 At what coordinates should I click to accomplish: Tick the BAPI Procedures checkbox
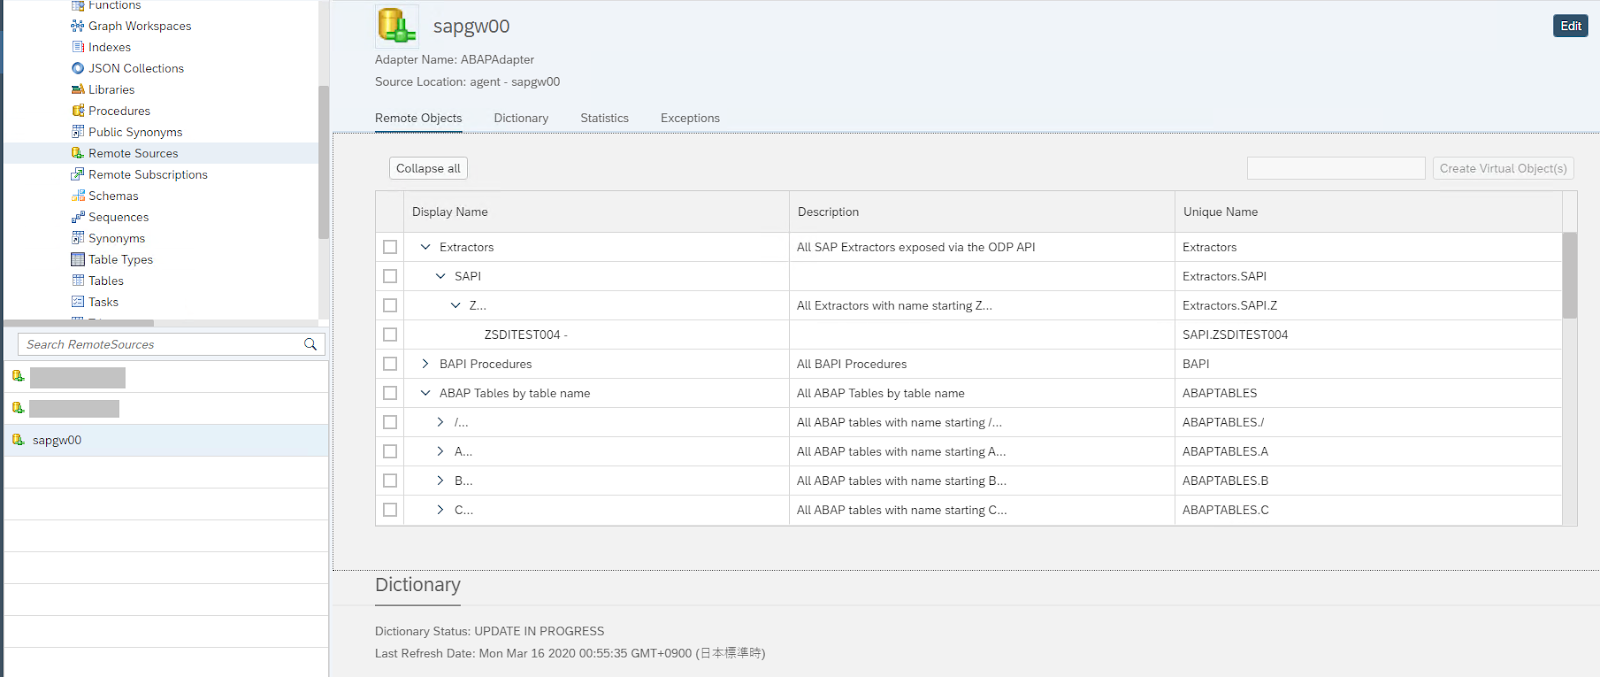coord(390,364)
